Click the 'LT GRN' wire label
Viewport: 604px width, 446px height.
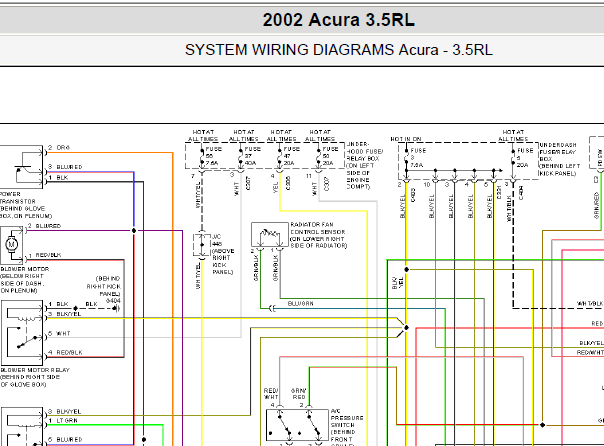click(x=67, y=421)
